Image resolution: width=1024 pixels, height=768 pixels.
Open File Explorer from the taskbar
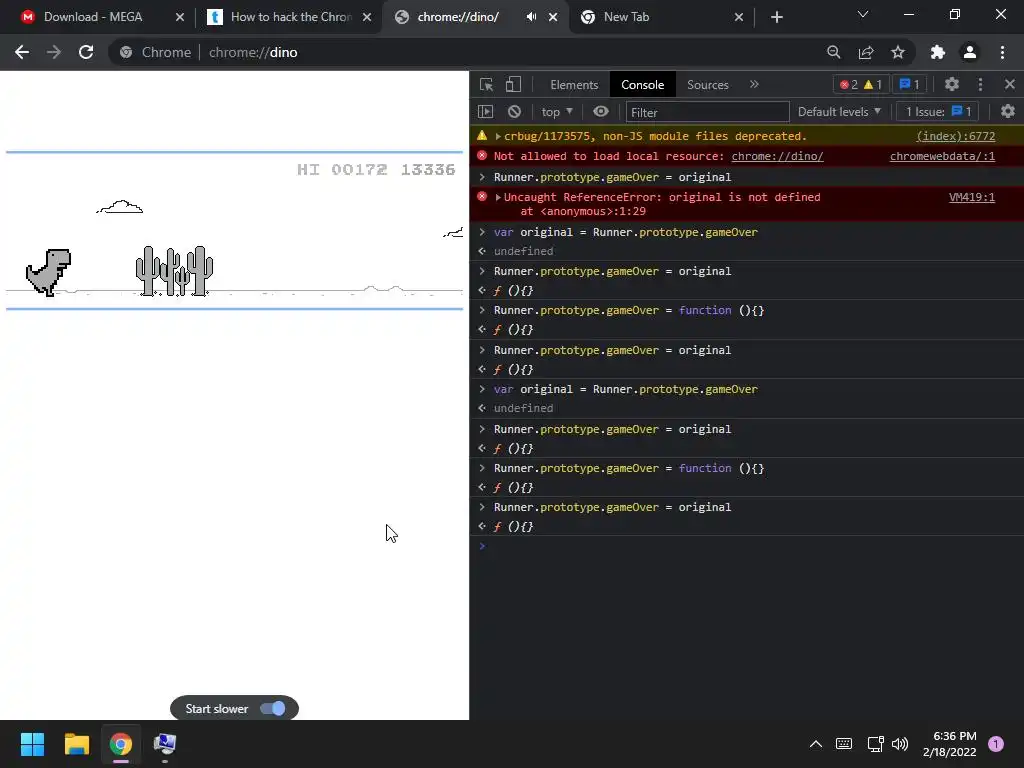click(x=76, y=744)
